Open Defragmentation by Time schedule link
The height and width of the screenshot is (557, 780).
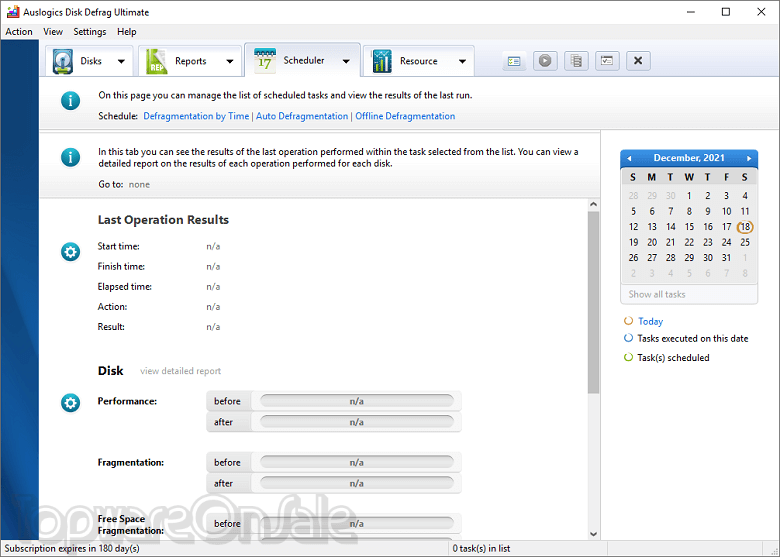click(196, 116)
